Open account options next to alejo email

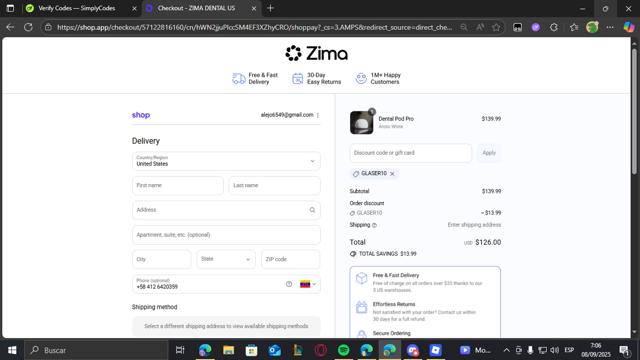[x=318, y=115]
